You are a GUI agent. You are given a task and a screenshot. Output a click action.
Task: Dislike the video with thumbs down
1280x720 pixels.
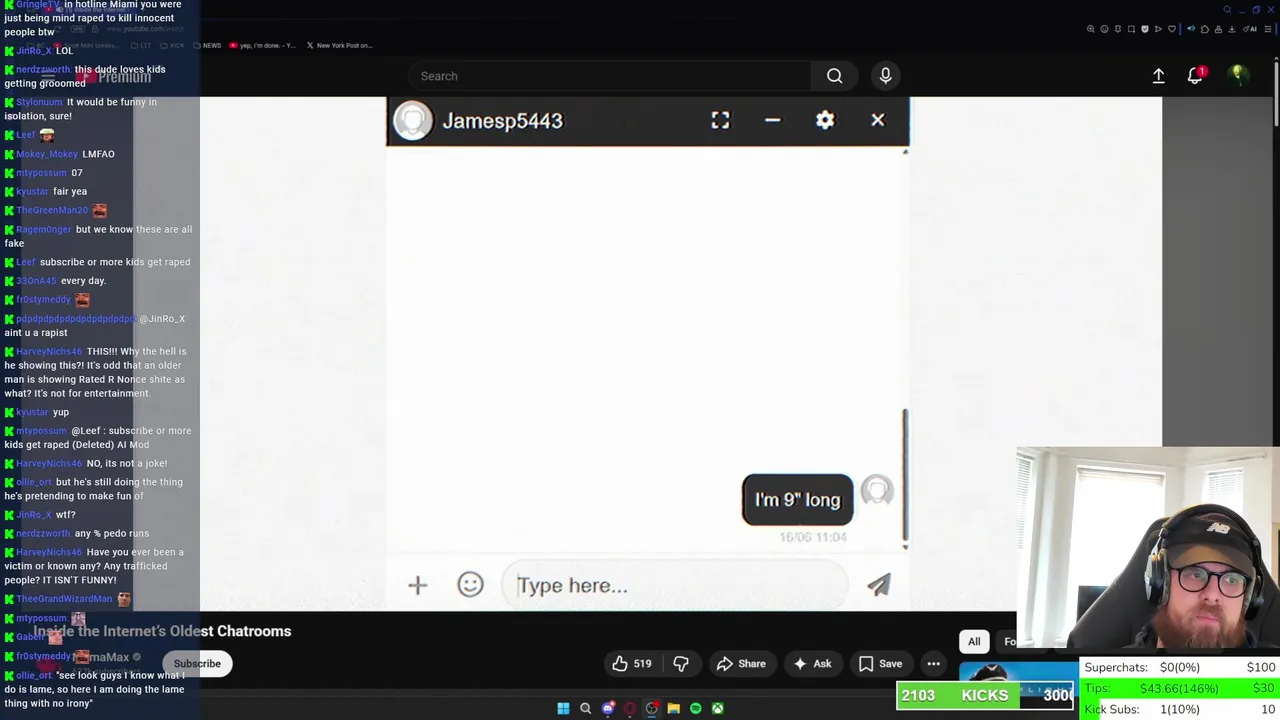tap(681, 664)
